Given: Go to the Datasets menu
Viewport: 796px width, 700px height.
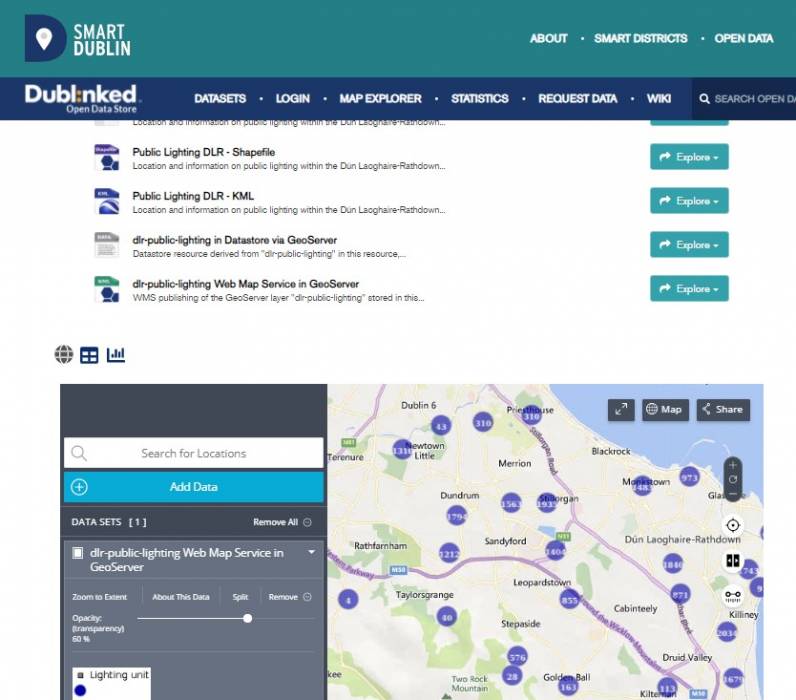Looking at the screenshot, I should pos(220,99).
